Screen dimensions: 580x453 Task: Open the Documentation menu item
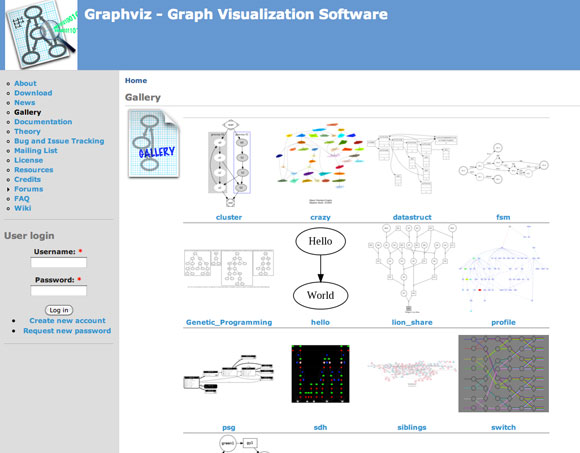pos(43,122)
